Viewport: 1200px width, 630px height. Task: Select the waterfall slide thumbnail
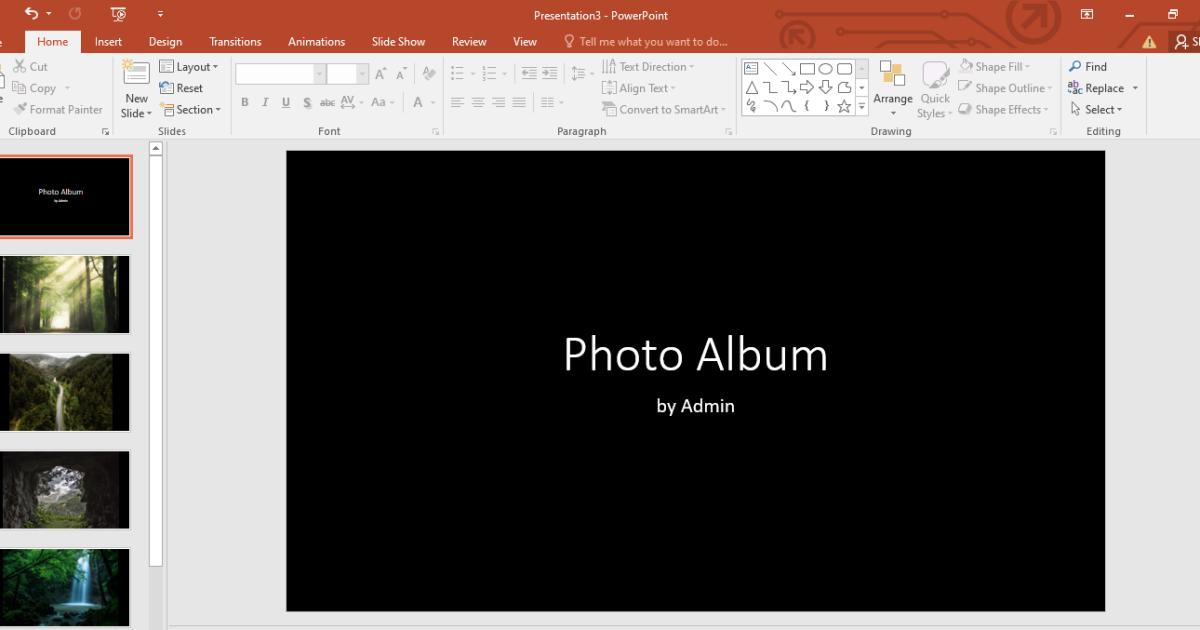65,588
